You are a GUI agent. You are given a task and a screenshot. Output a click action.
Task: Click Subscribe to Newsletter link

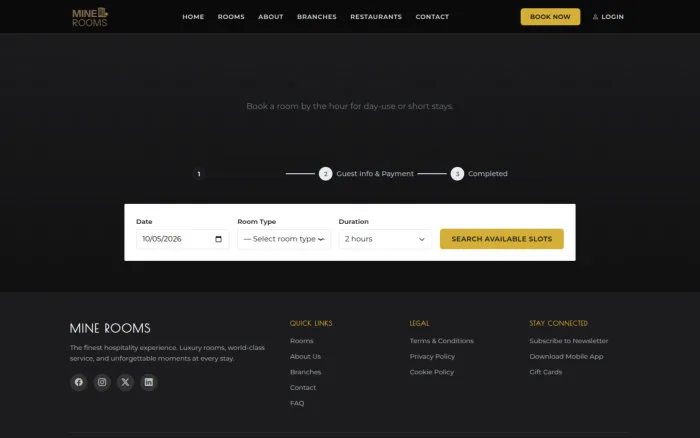coord(569,341)
